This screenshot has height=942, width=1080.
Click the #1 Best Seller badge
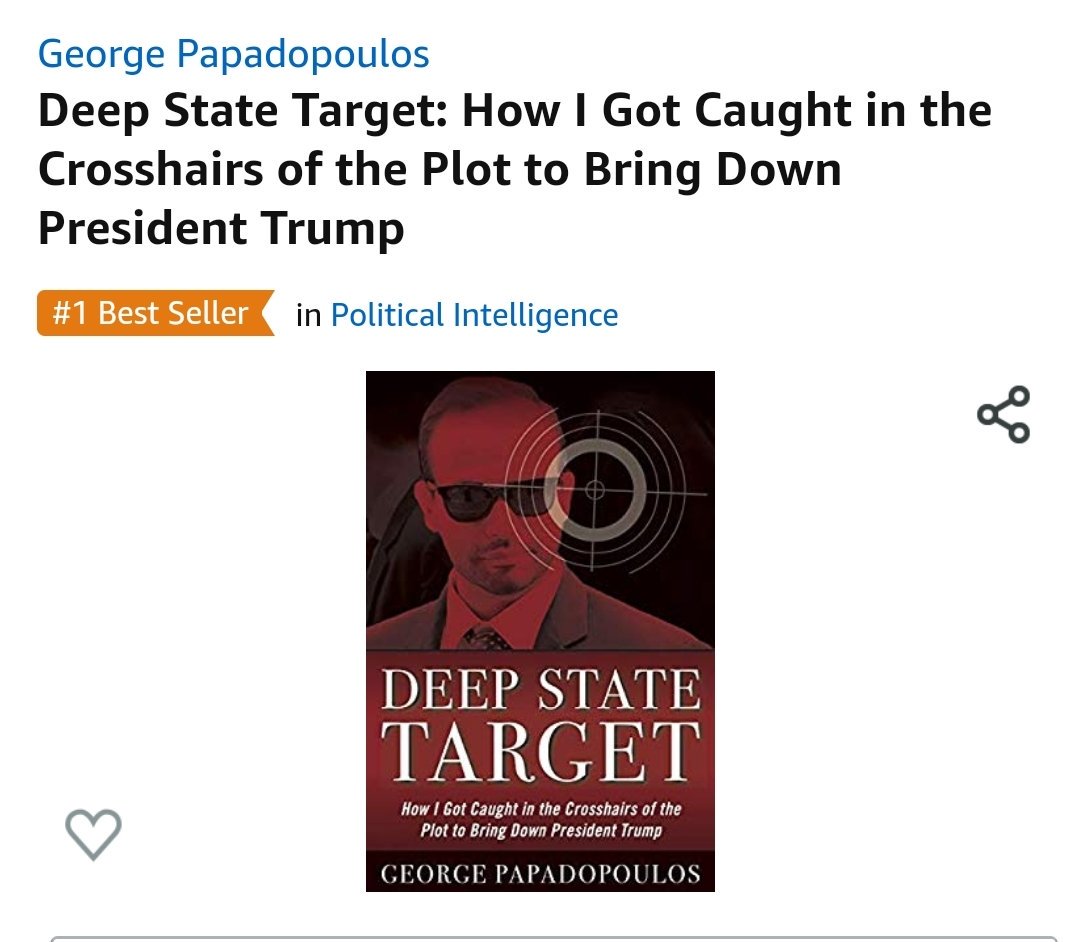point(156,313)
